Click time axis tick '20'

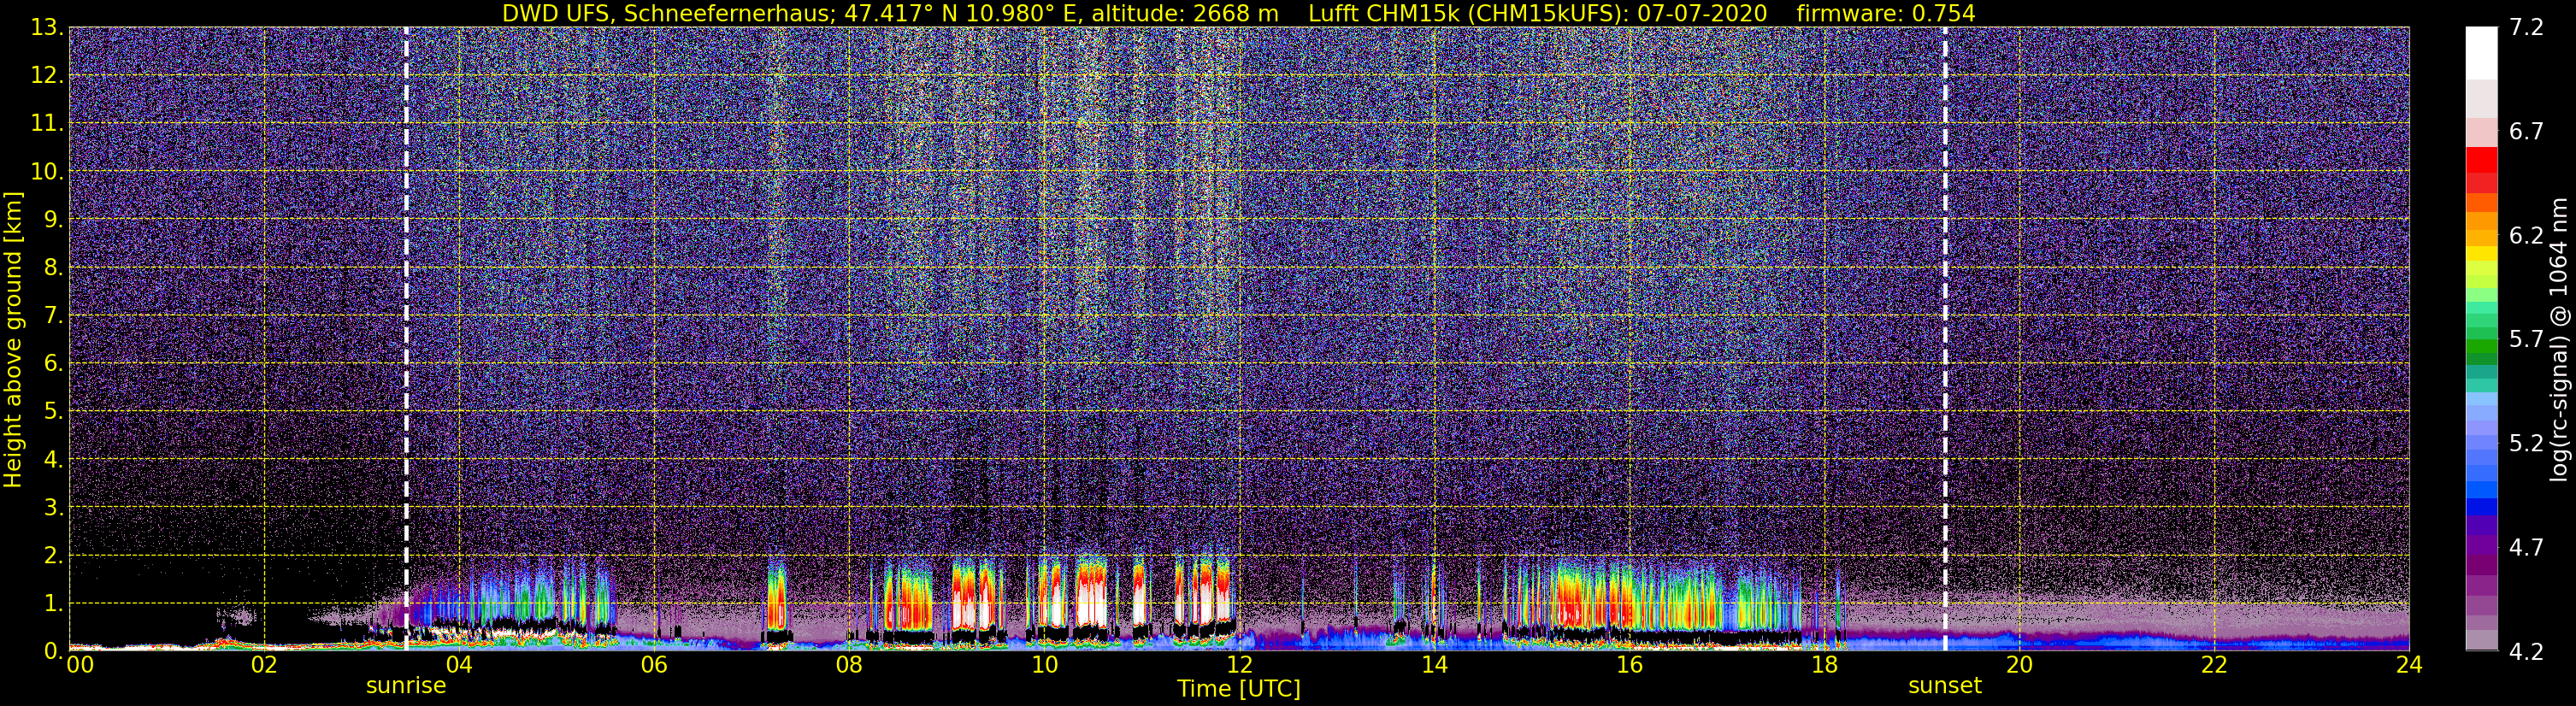2019,665
